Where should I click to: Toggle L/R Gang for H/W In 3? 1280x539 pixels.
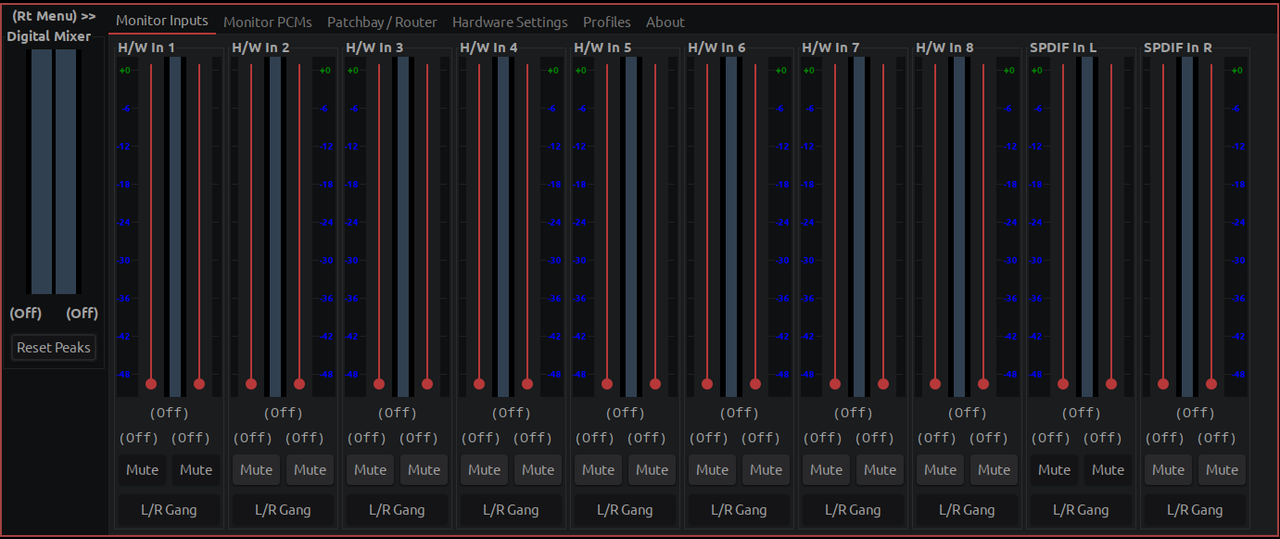click(x=397, y=510)
